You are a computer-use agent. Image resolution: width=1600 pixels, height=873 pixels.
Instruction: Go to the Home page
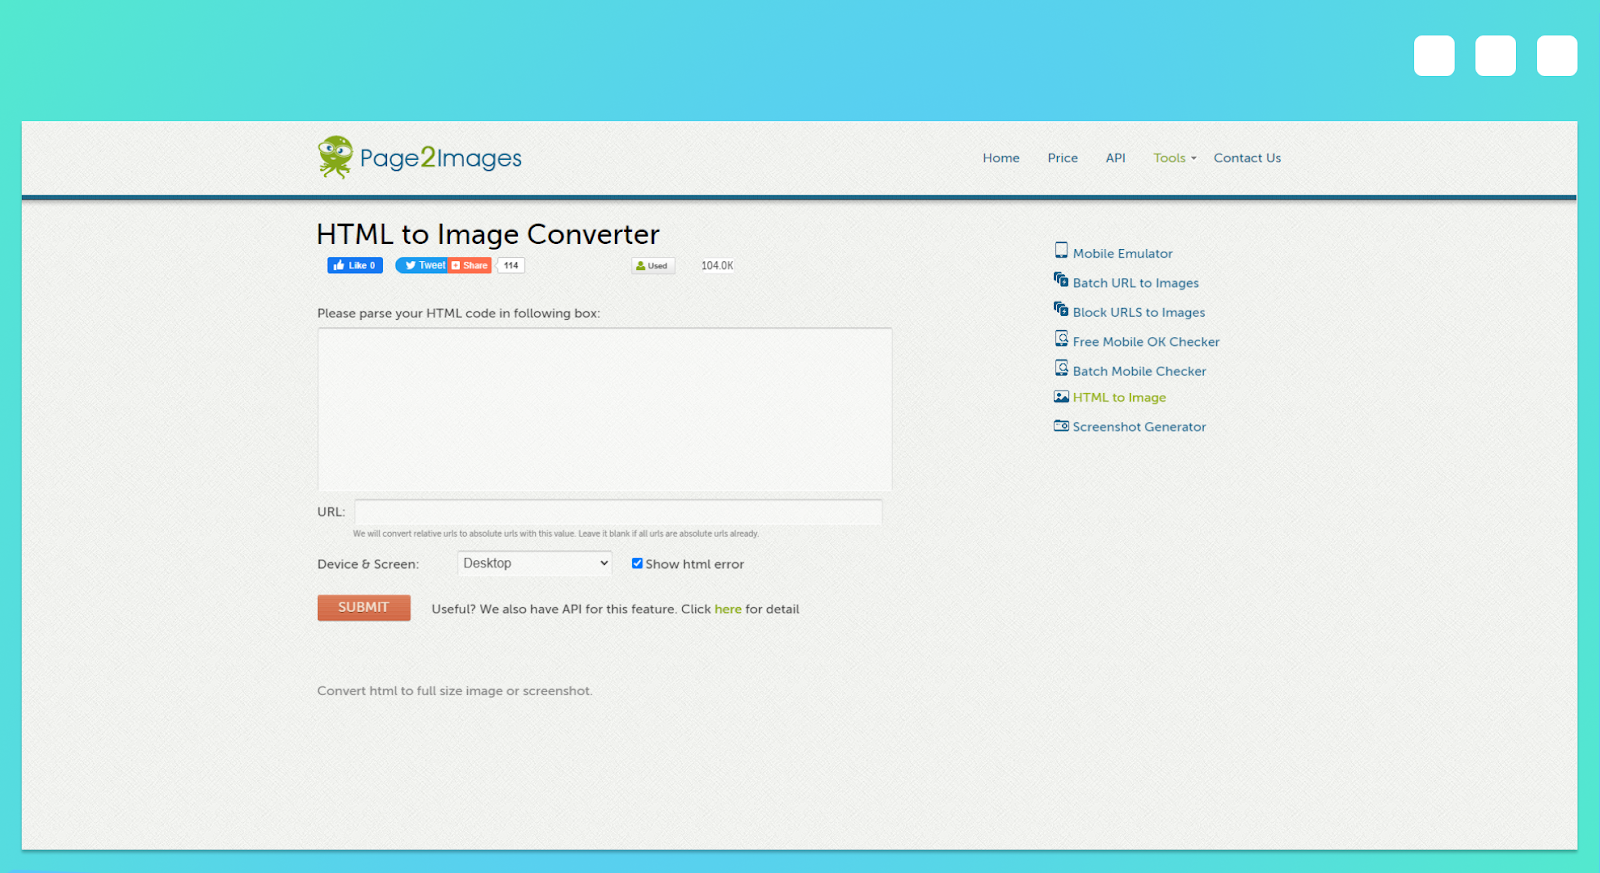(x=1000, y=158)
